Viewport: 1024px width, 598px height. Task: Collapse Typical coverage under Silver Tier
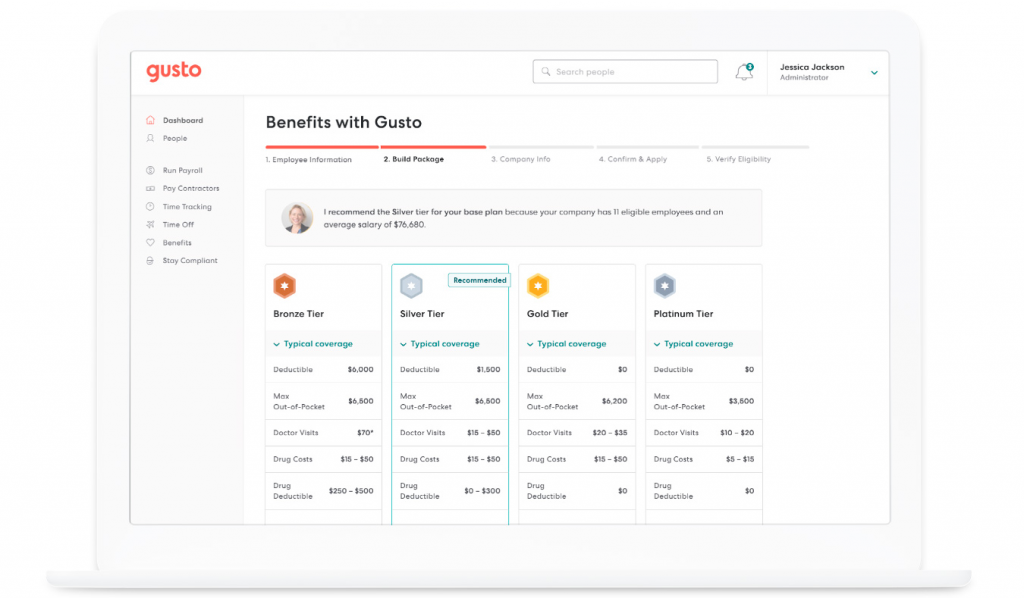click(x=440, y=344)
